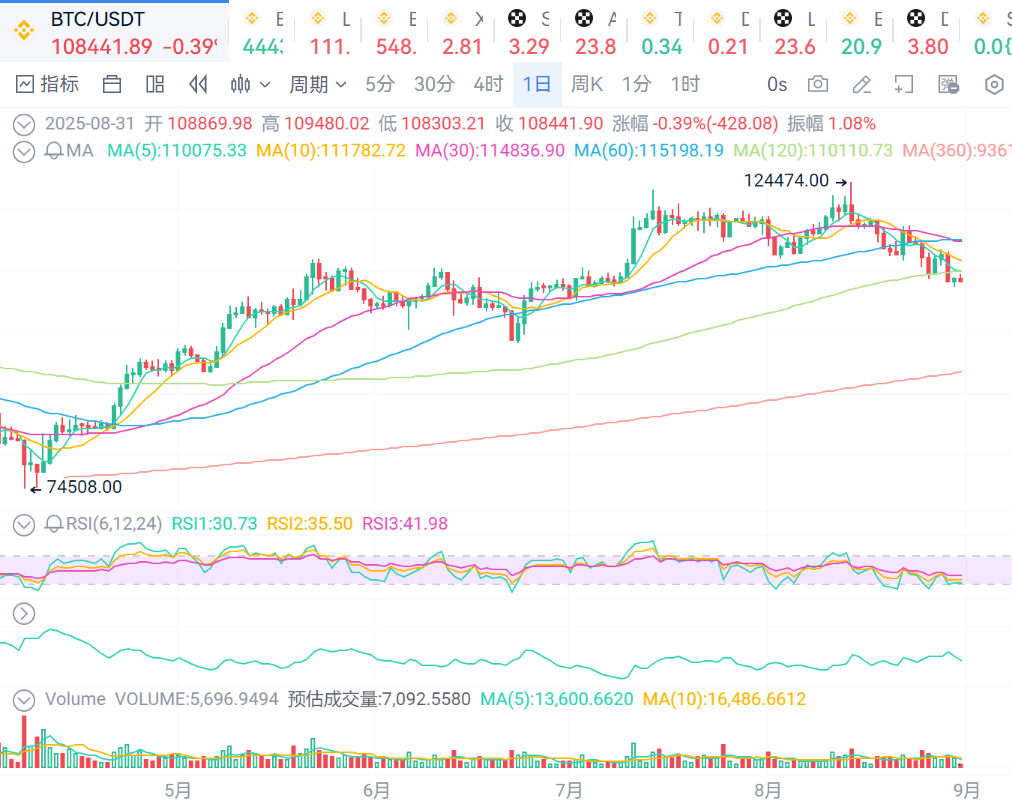Click the 2025-08-31 date text
The width and height of the screenshot is (1012, 810).
90,123
